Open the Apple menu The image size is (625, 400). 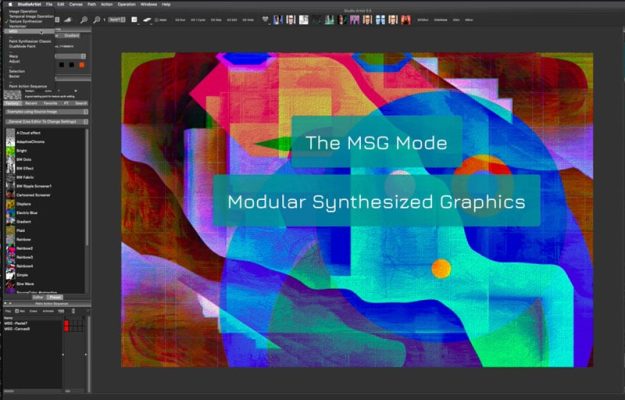10,4
